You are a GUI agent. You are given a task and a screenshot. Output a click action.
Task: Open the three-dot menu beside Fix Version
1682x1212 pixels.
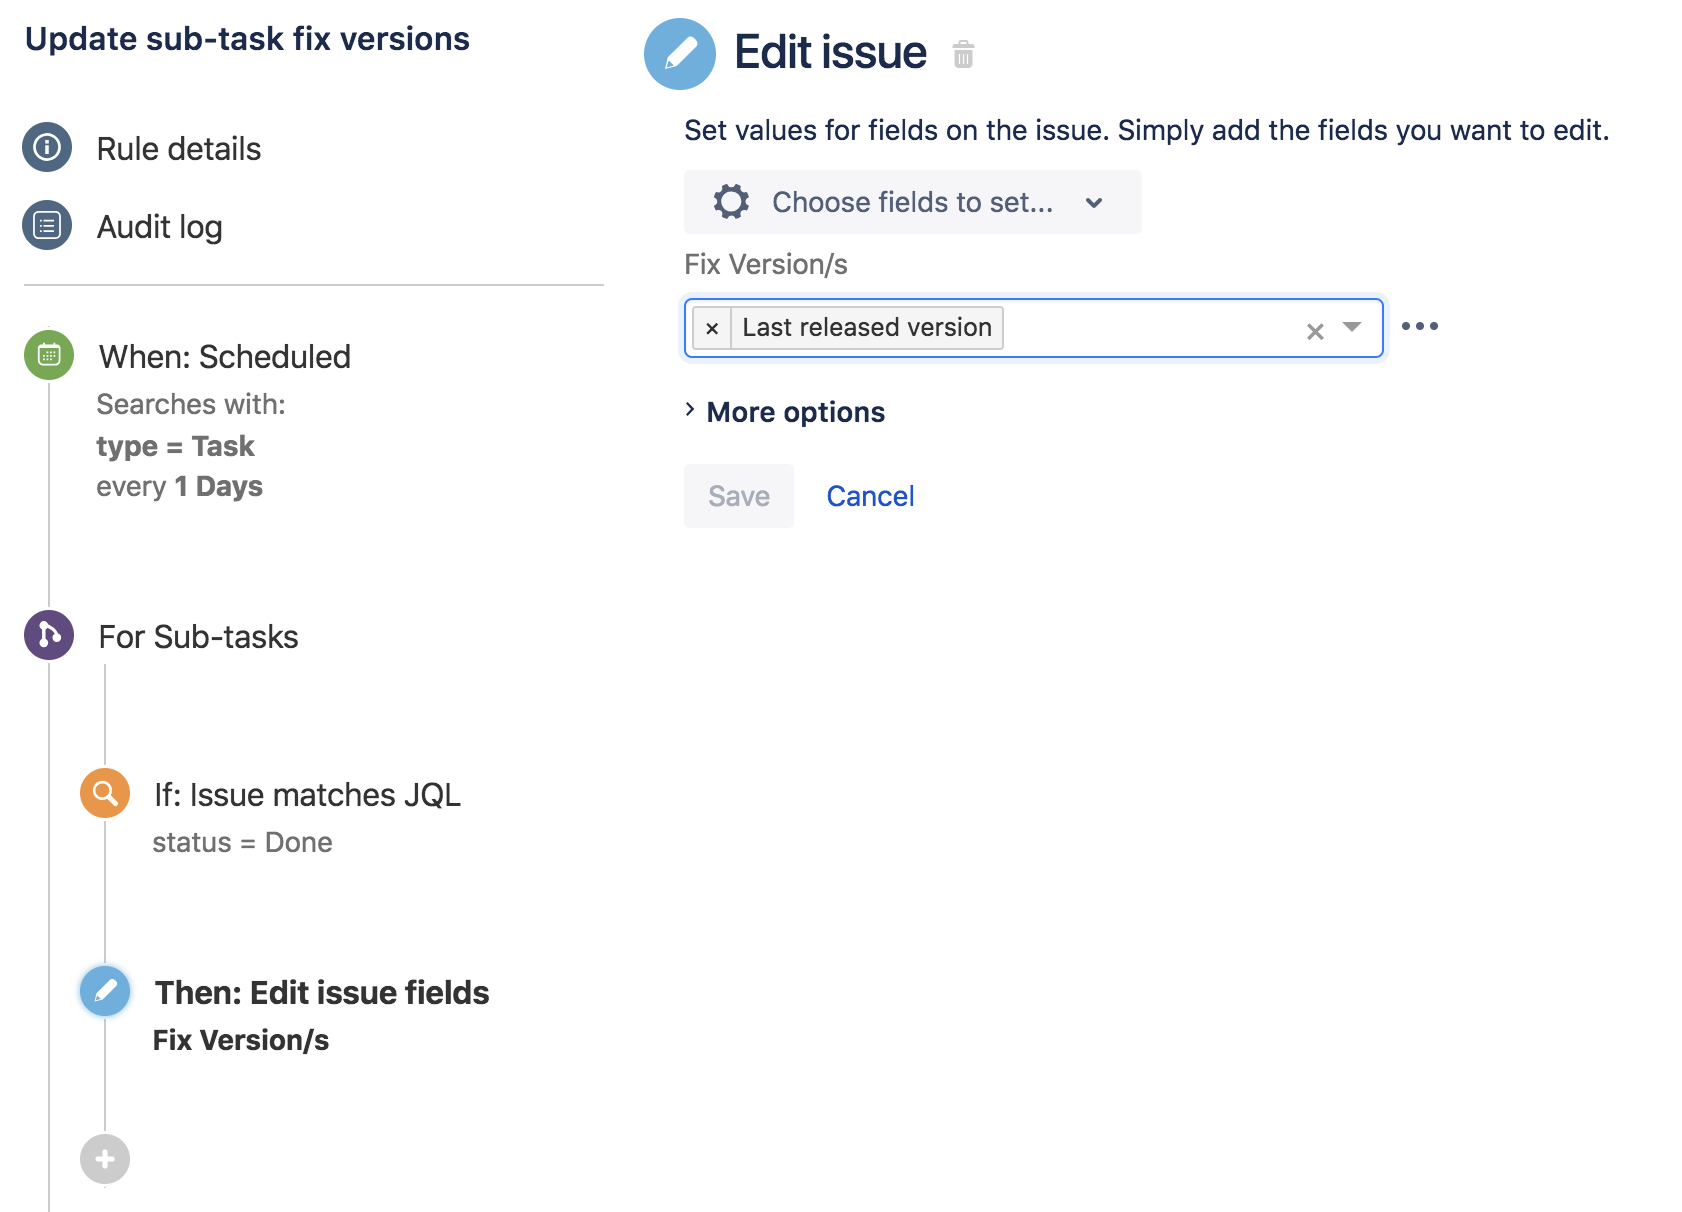pos(1419,327)
